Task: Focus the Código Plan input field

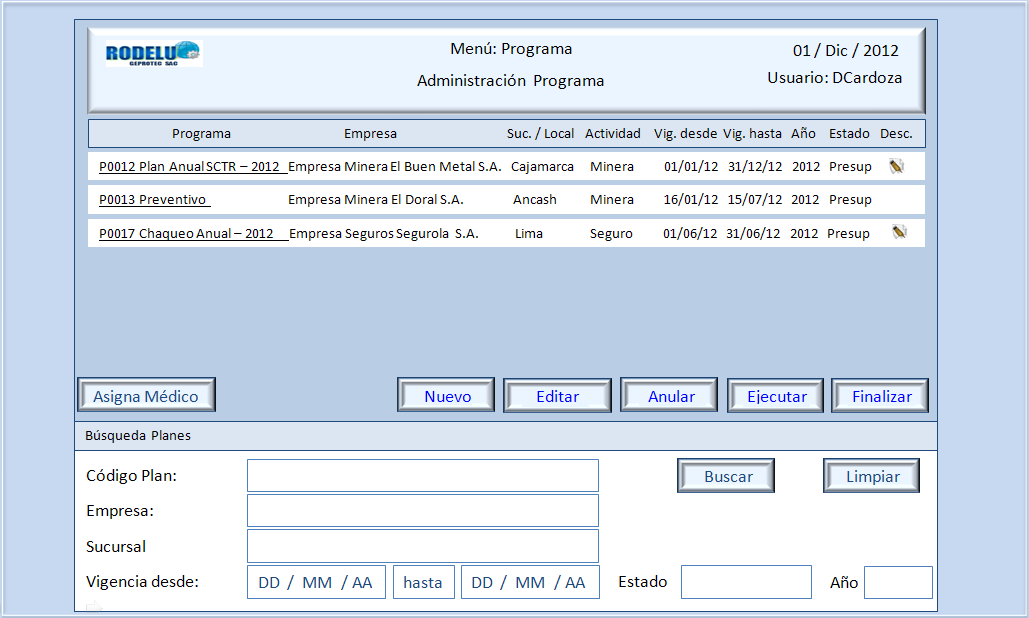Action: pos(423,476)
